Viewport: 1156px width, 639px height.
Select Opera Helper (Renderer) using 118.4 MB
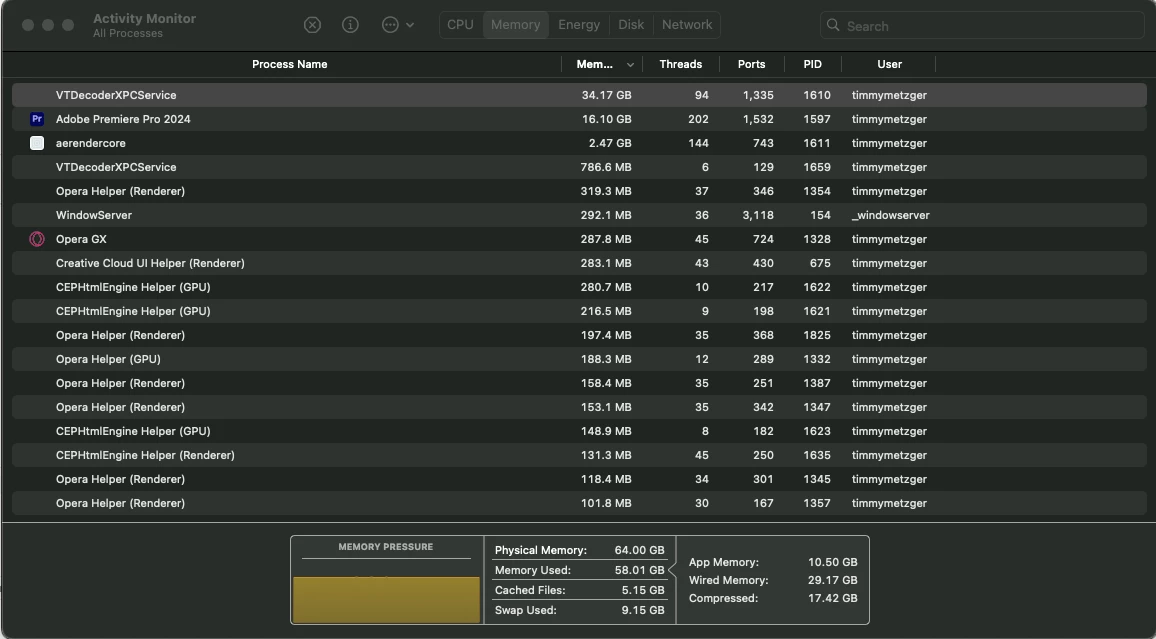579,479
